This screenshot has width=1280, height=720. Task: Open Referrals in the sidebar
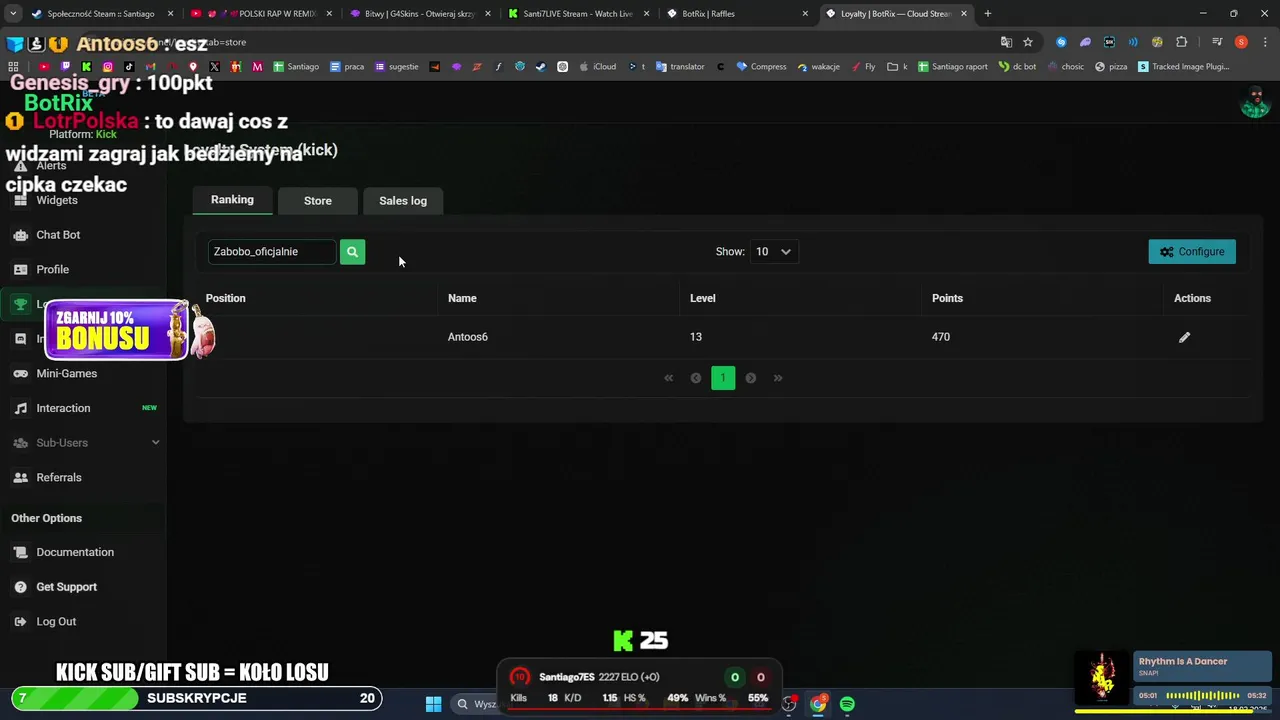coord(59,477)
